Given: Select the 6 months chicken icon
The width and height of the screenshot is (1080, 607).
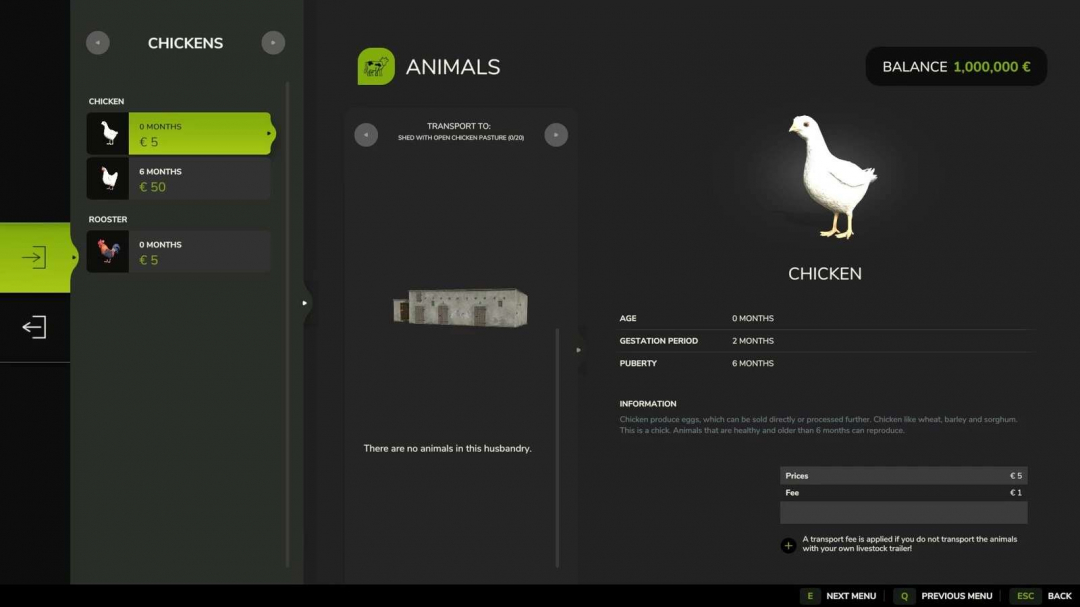Looking at the screenshot, I should (x=107, y=178).
